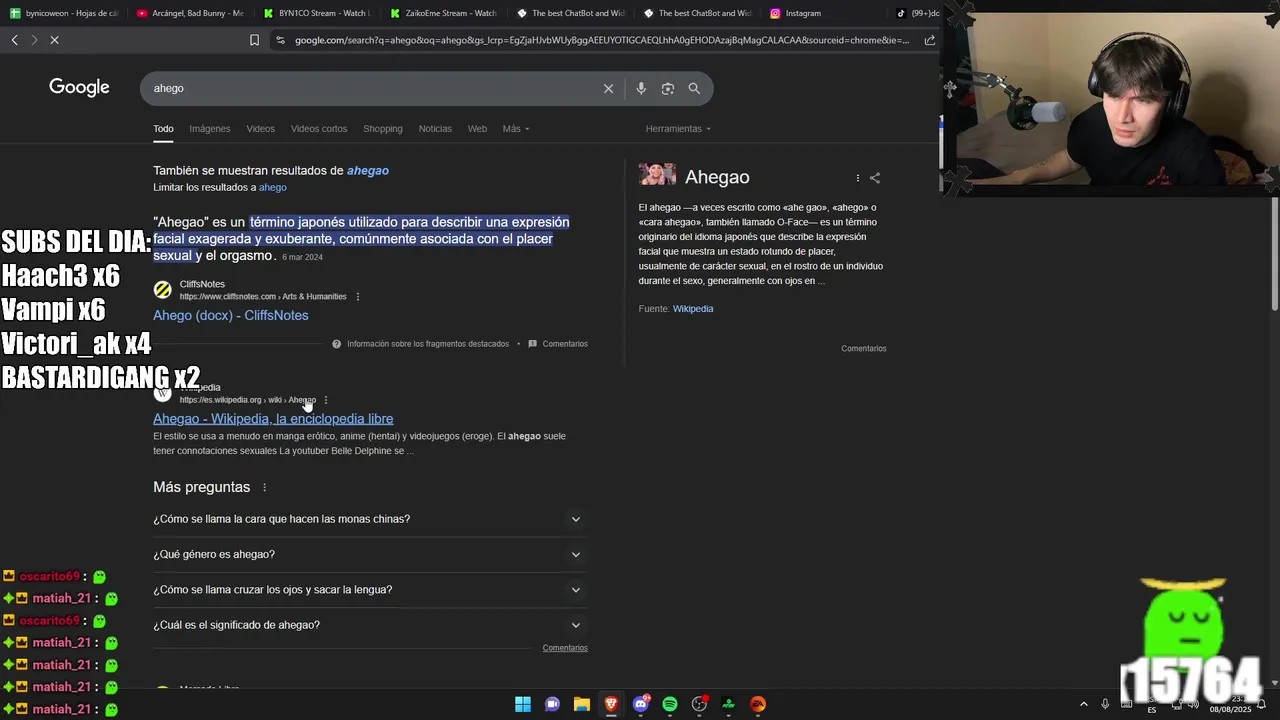Open the three-dot menu for the Wikipedia result

click(326, 400)
